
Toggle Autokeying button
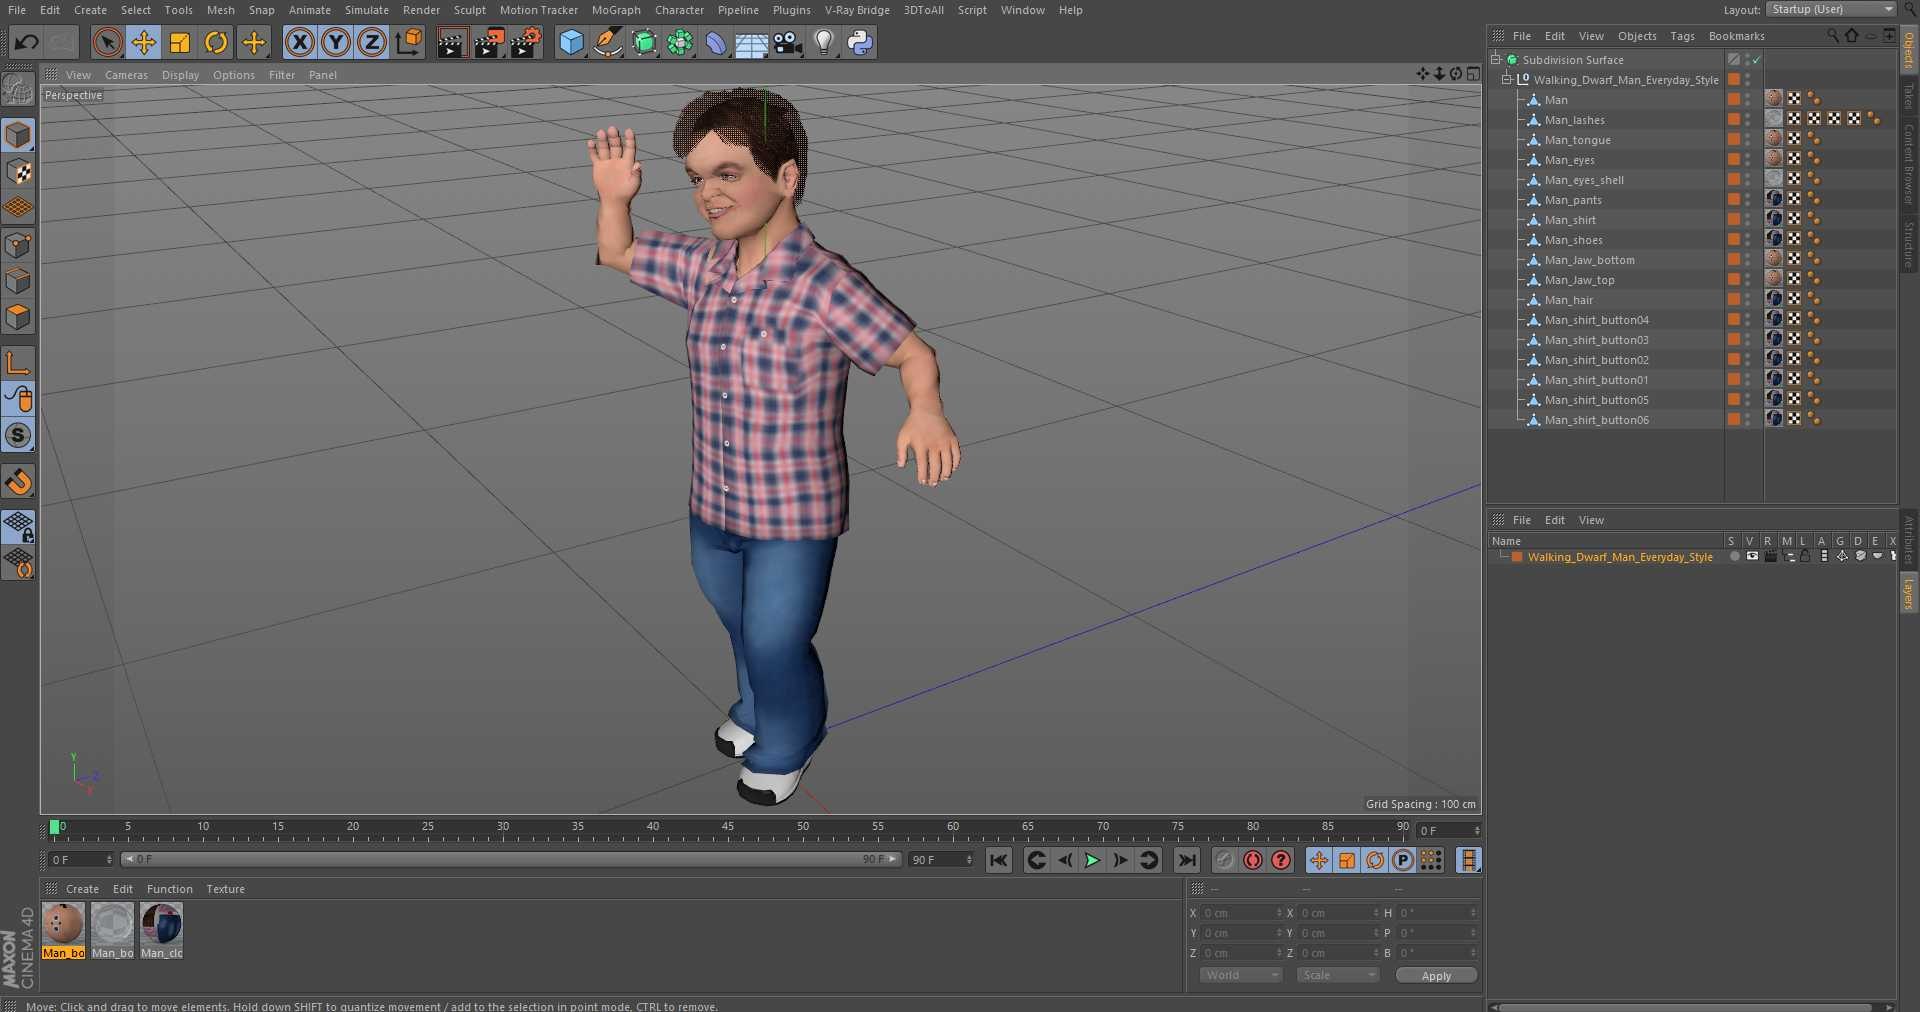[1252, 860]
